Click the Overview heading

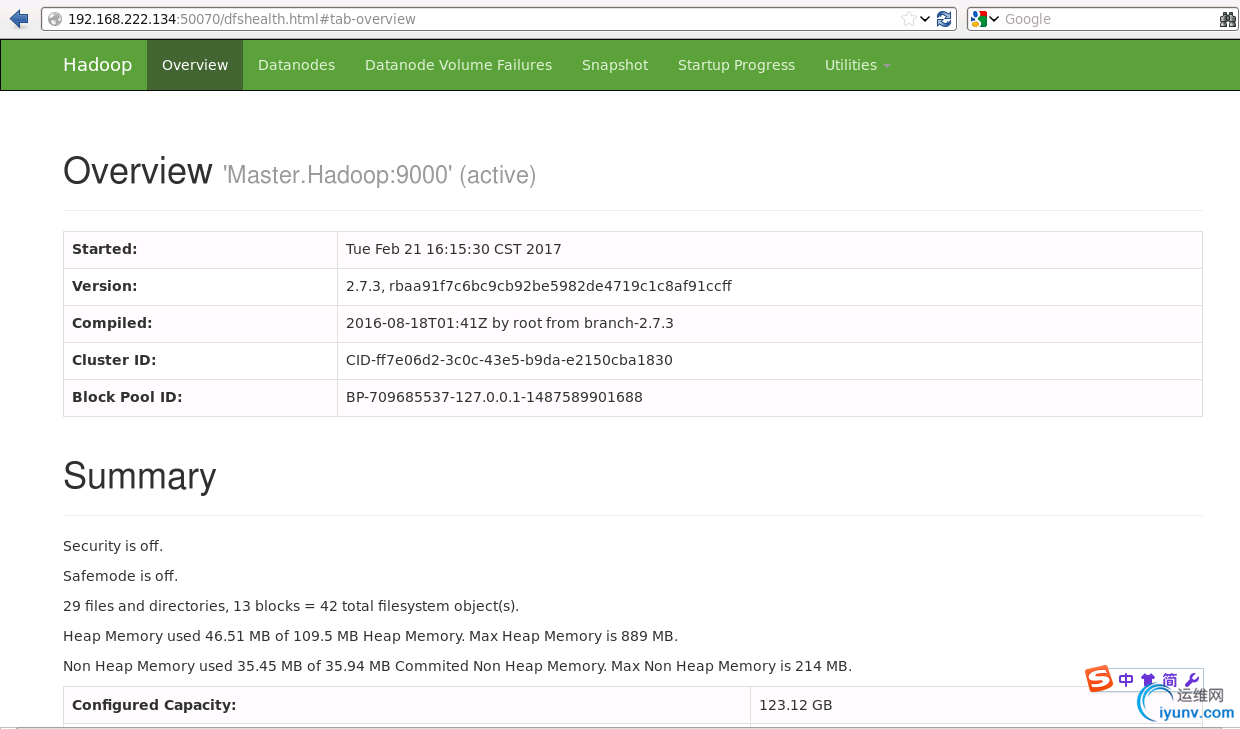(x=138, y=172)
